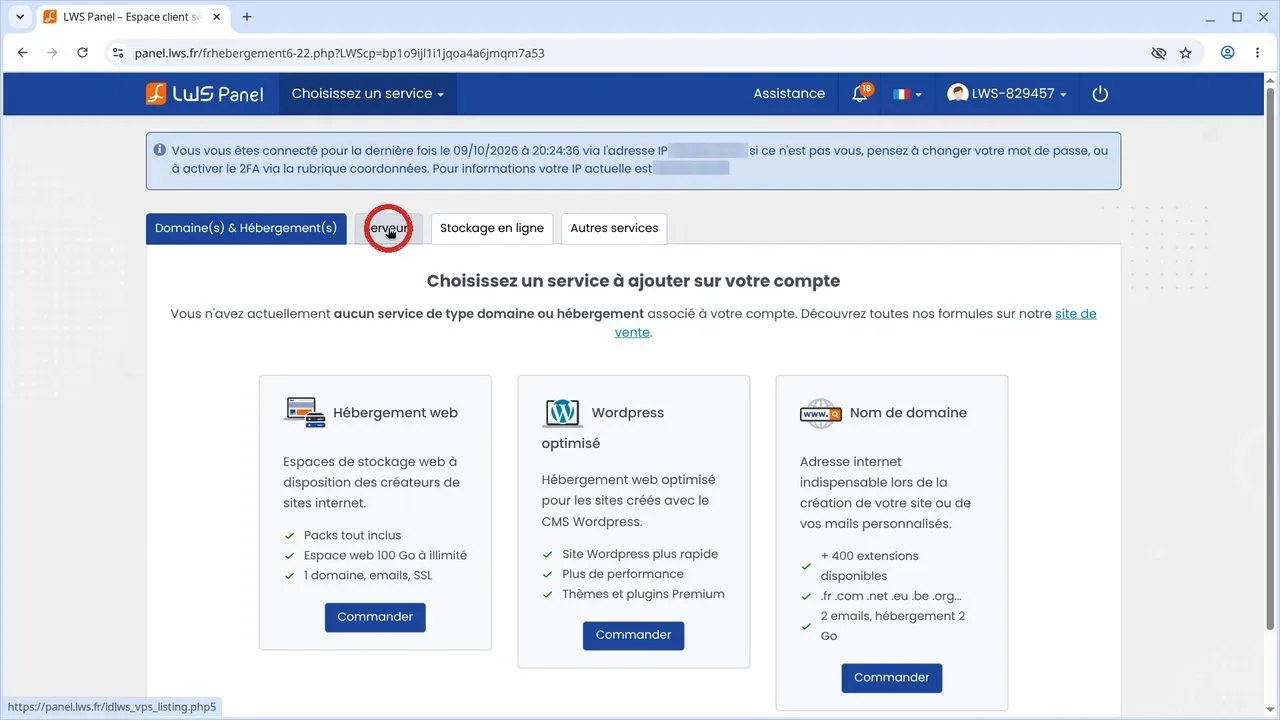This screenshot has height=720, width=1280.
Task: Select the Domaine(s) & Hébergement(s) tab
Action: coord(246,228)
